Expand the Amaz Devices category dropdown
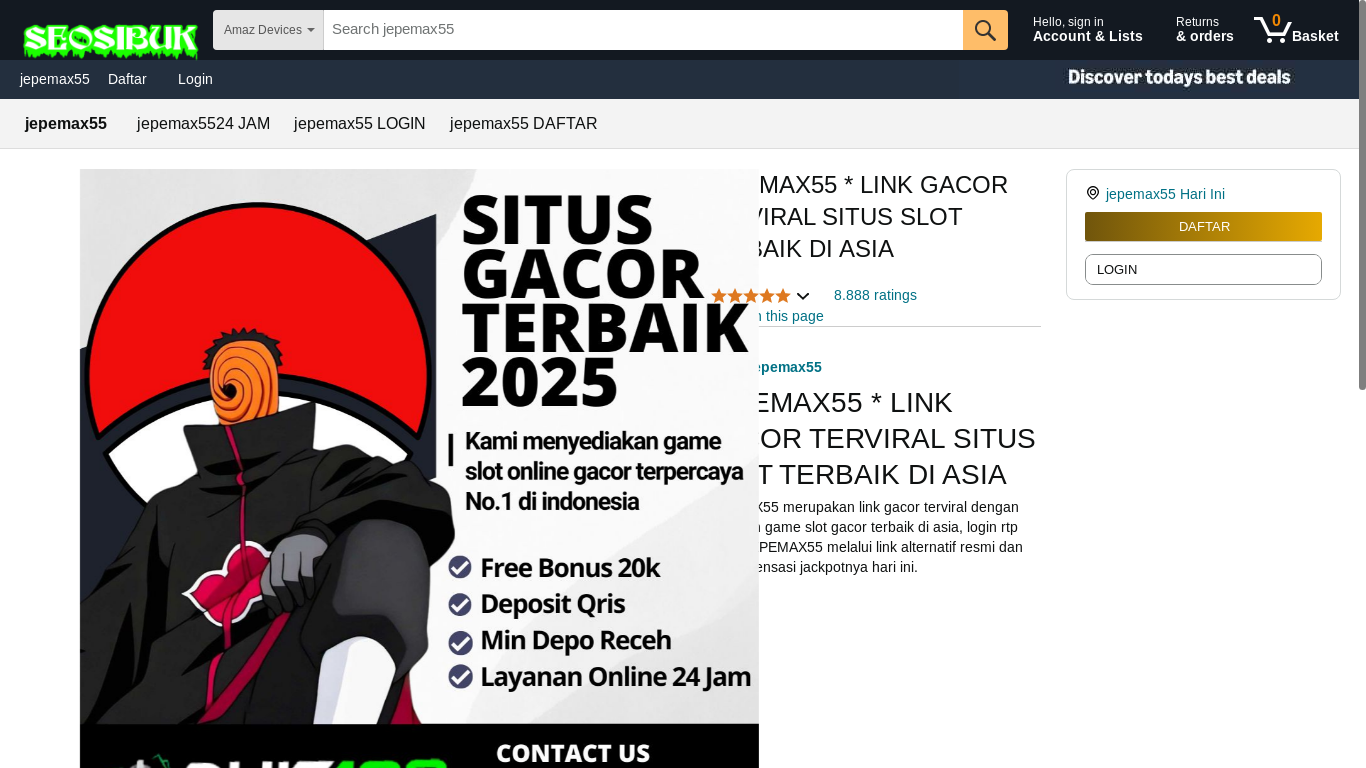The width and height of the screenshot is (1366, 768). 268,30
